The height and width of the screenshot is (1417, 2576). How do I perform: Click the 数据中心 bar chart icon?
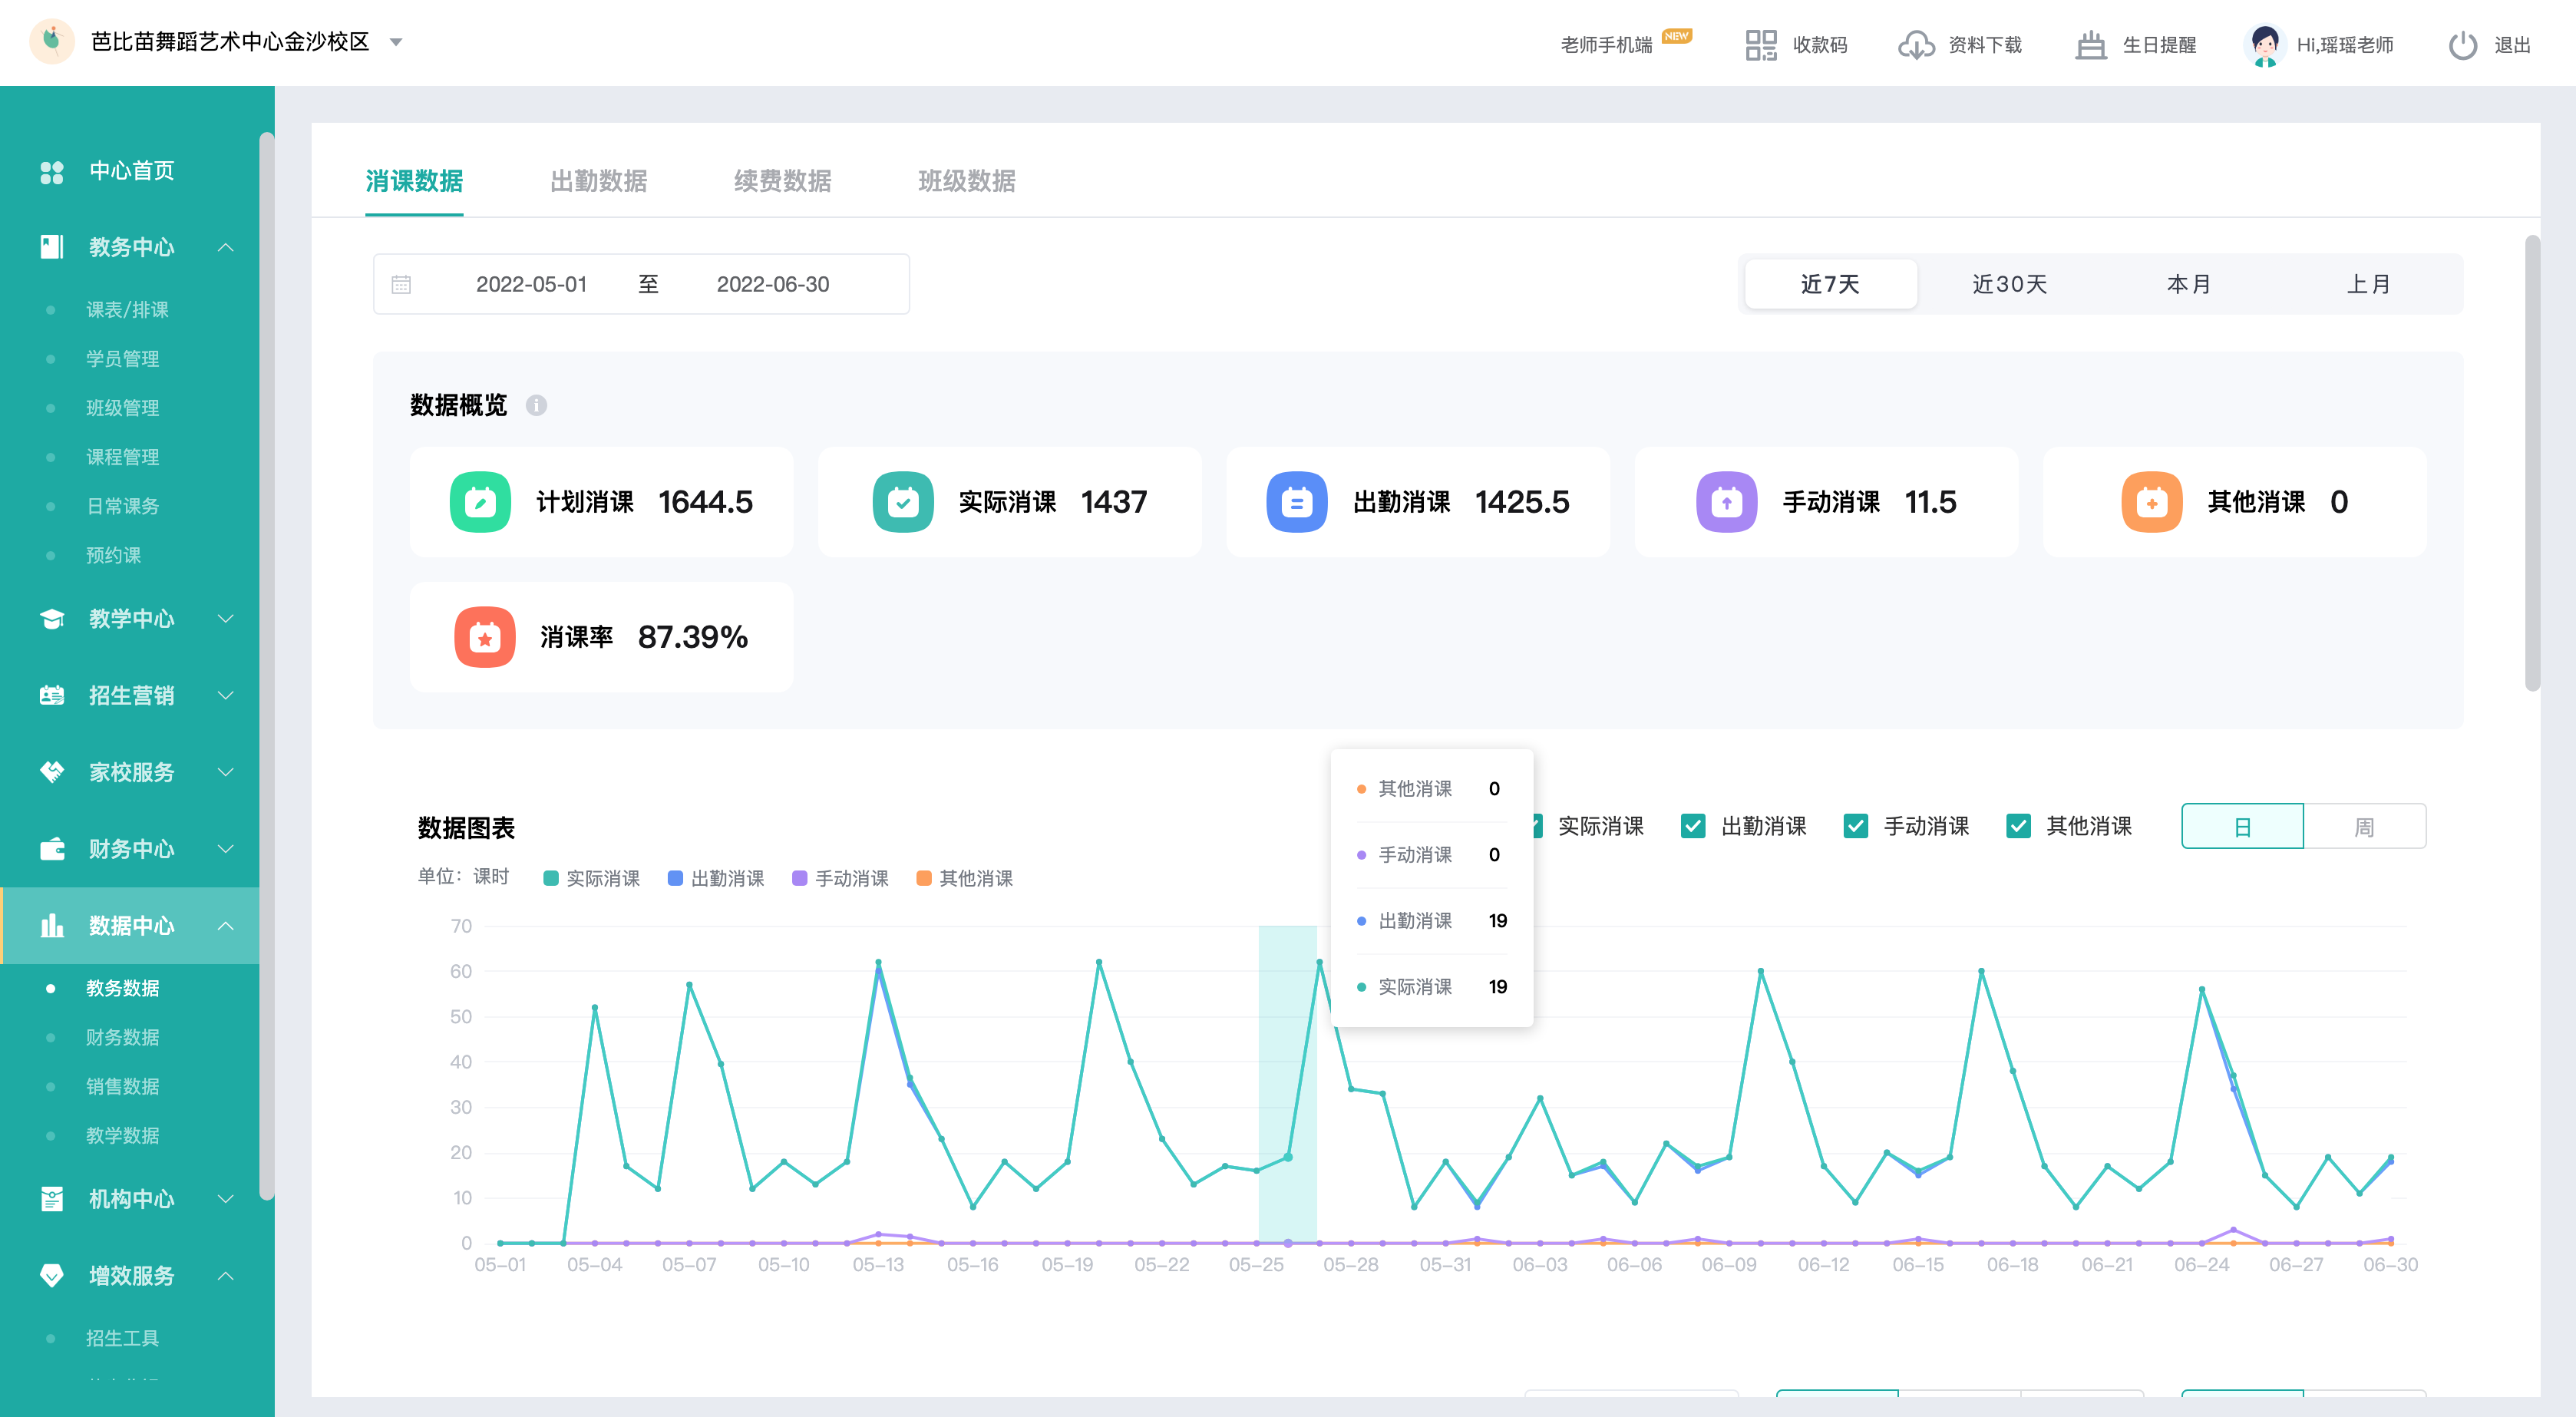[x=52, y=926]
